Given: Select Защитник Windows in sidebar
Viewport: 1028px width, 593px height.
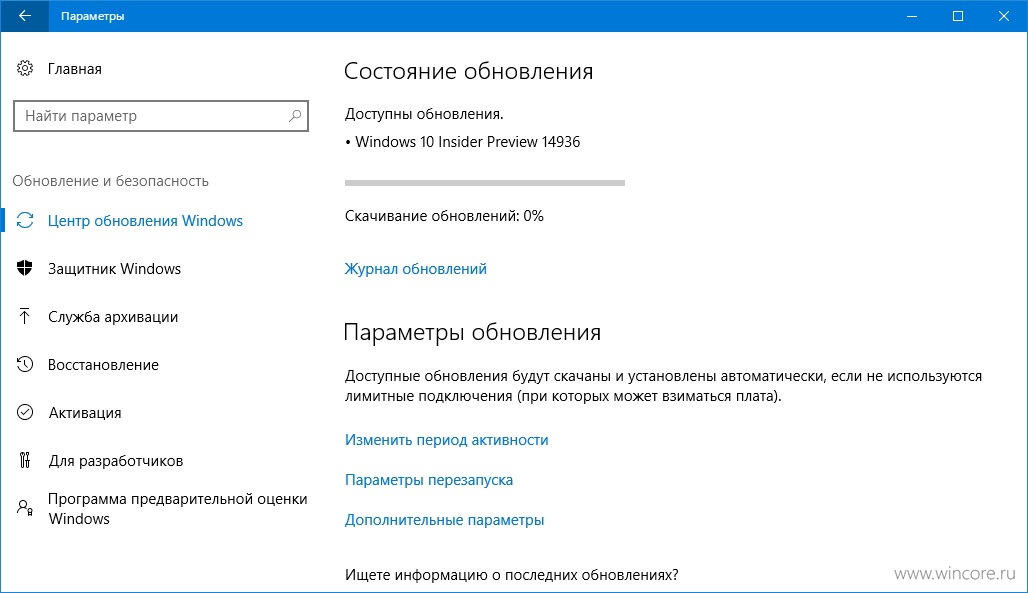Looking at the screenshot, I should click(114, 268).
